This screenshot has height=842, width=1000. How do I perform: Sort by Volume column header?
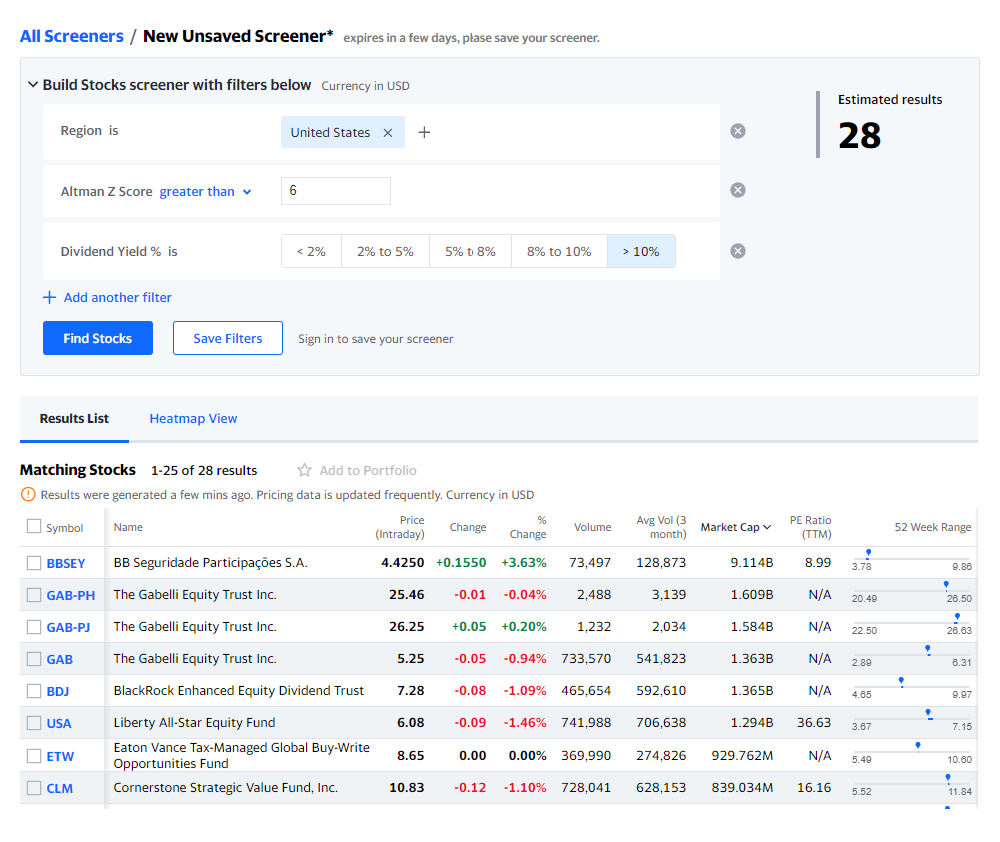pyautogui.click(x=592, y=527)
